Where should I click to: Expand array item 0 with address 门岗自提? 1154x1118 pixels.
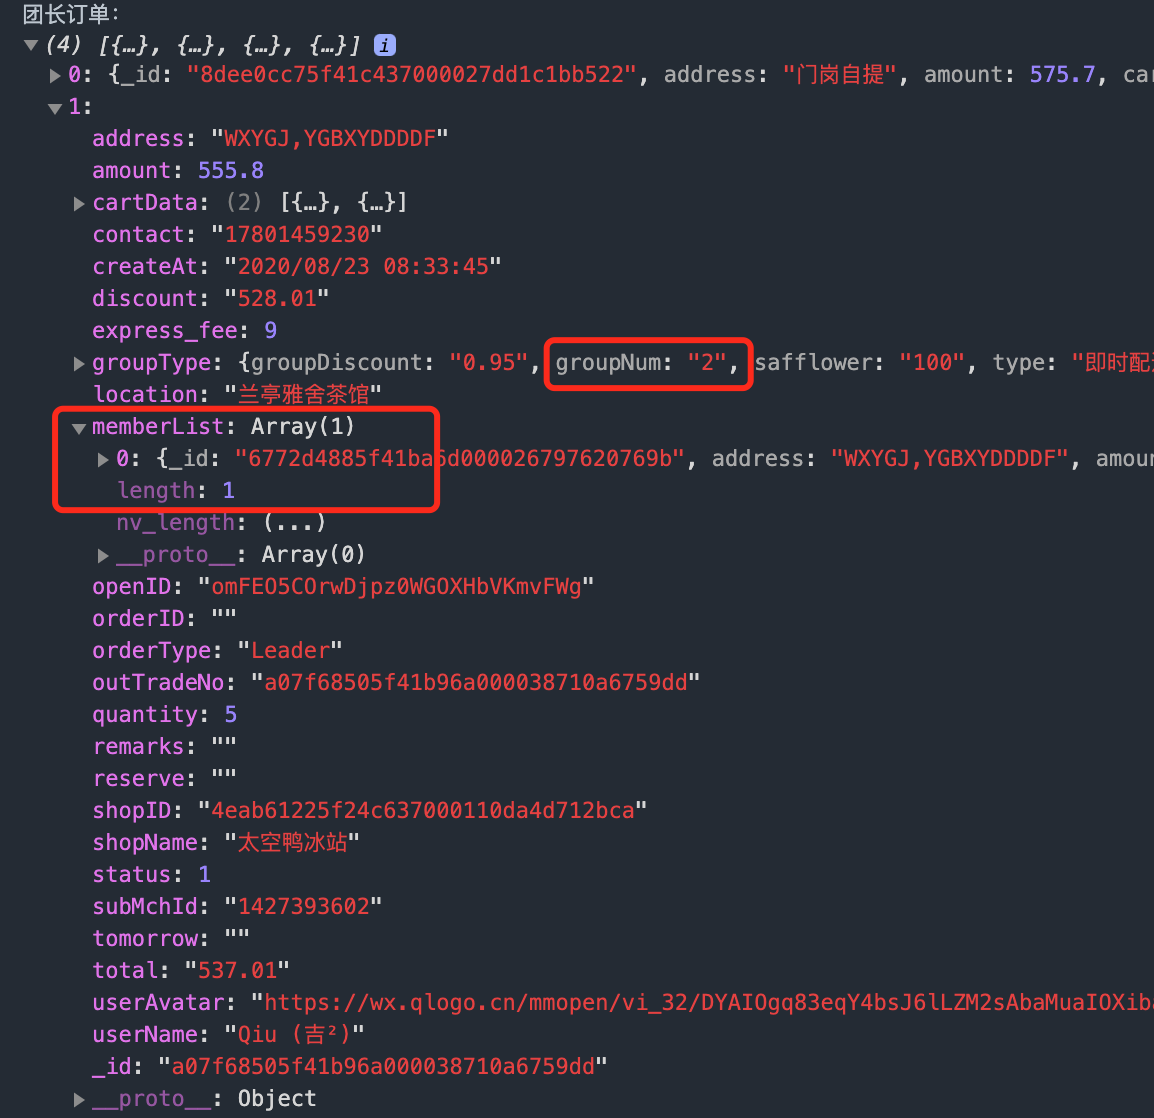coord(55,75)
